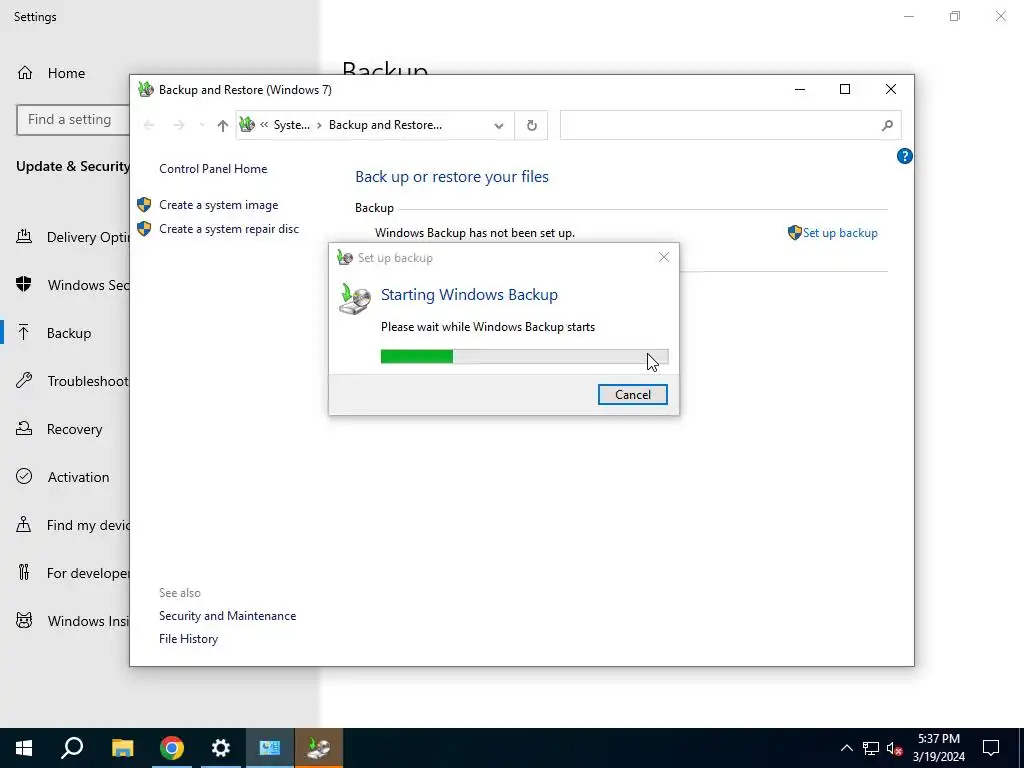Cancel the Starting Windows Backup dialog
This screenshot has width=1024, height=768.
pos(632,394)
